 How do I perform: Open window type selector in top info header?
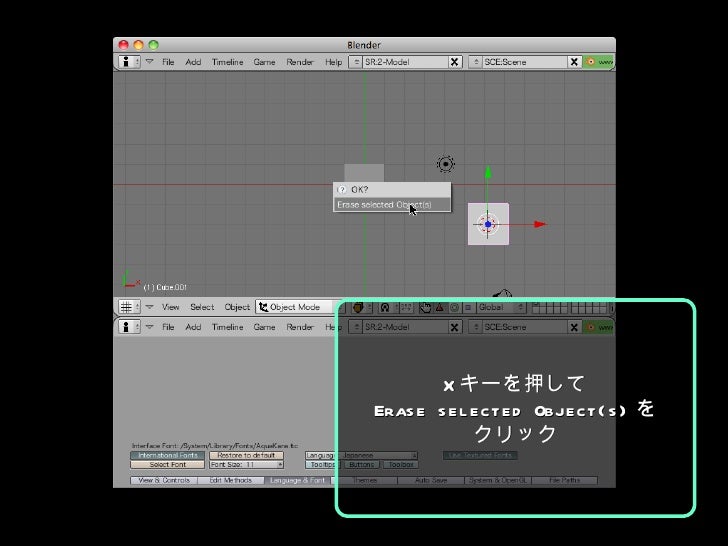(129, 62)
